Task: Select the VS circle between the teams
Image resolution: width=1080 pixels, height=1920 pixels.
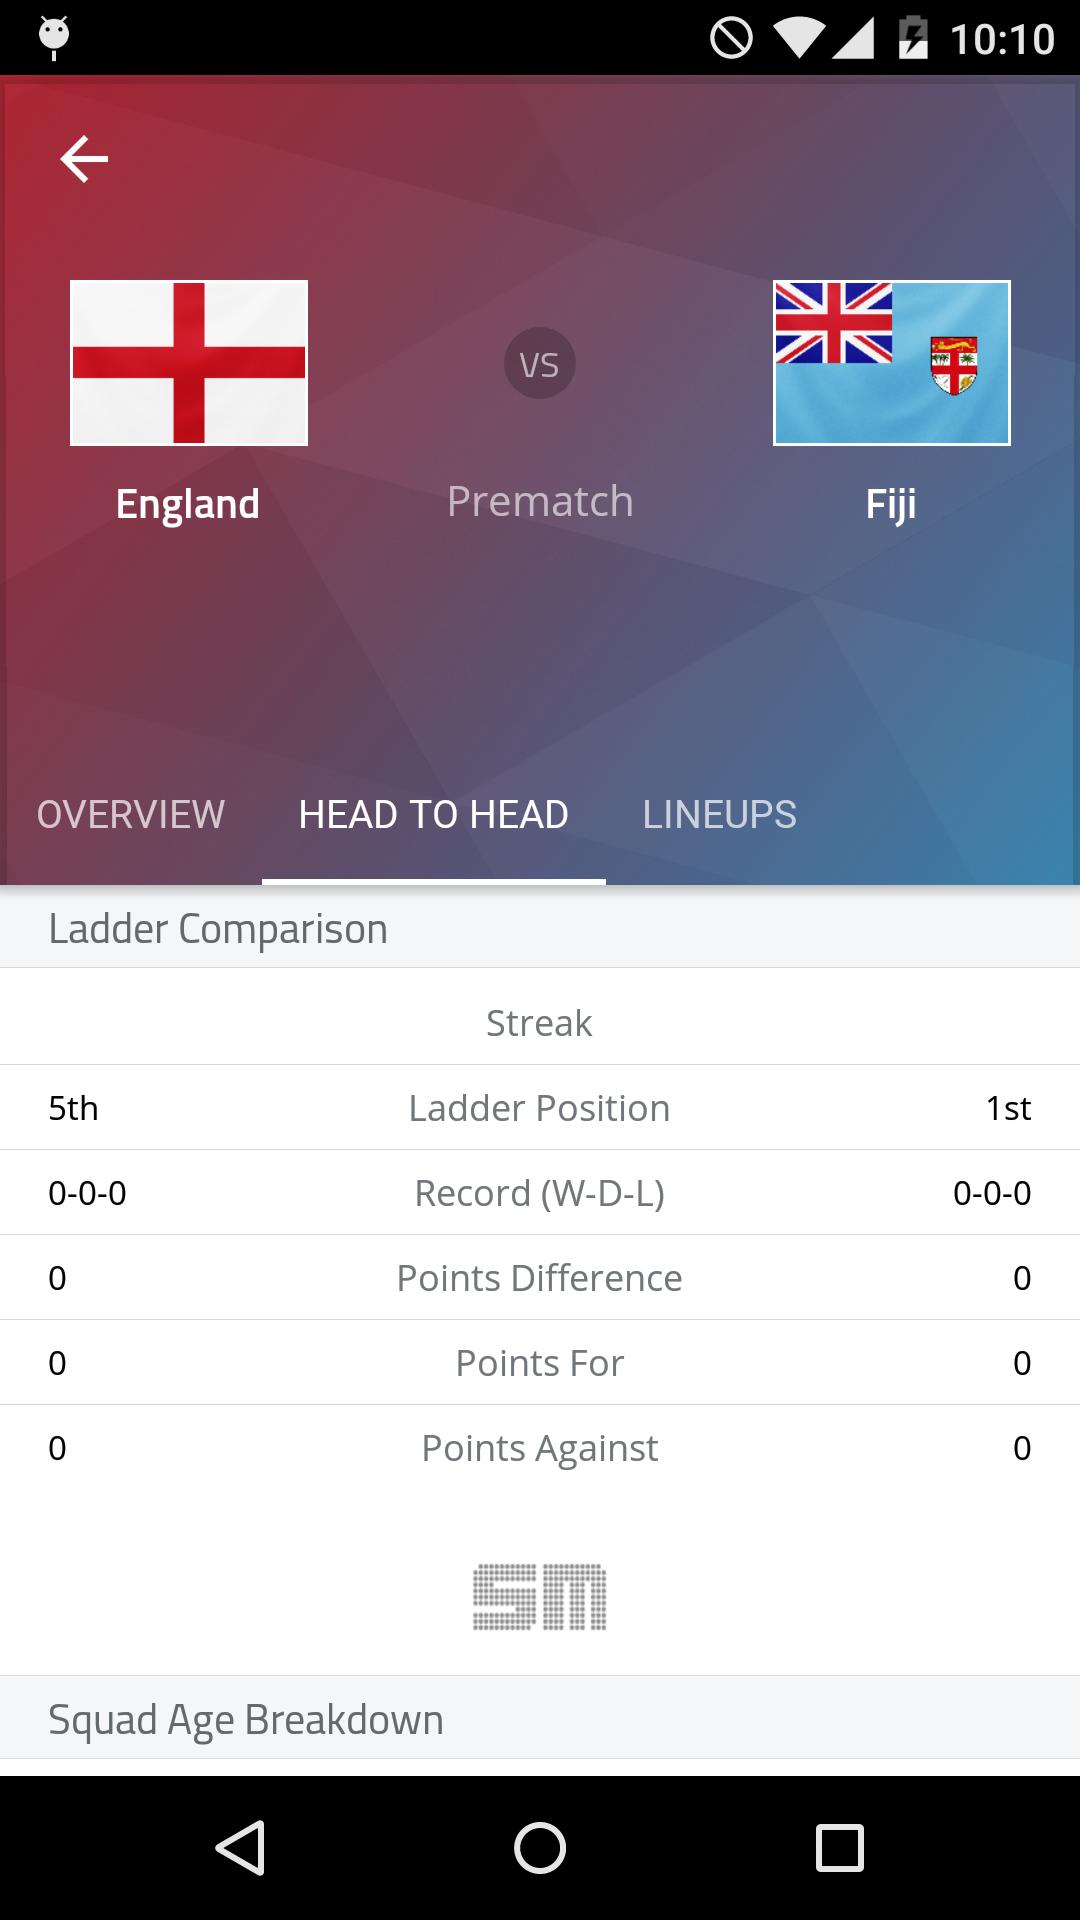Action: 540,363
